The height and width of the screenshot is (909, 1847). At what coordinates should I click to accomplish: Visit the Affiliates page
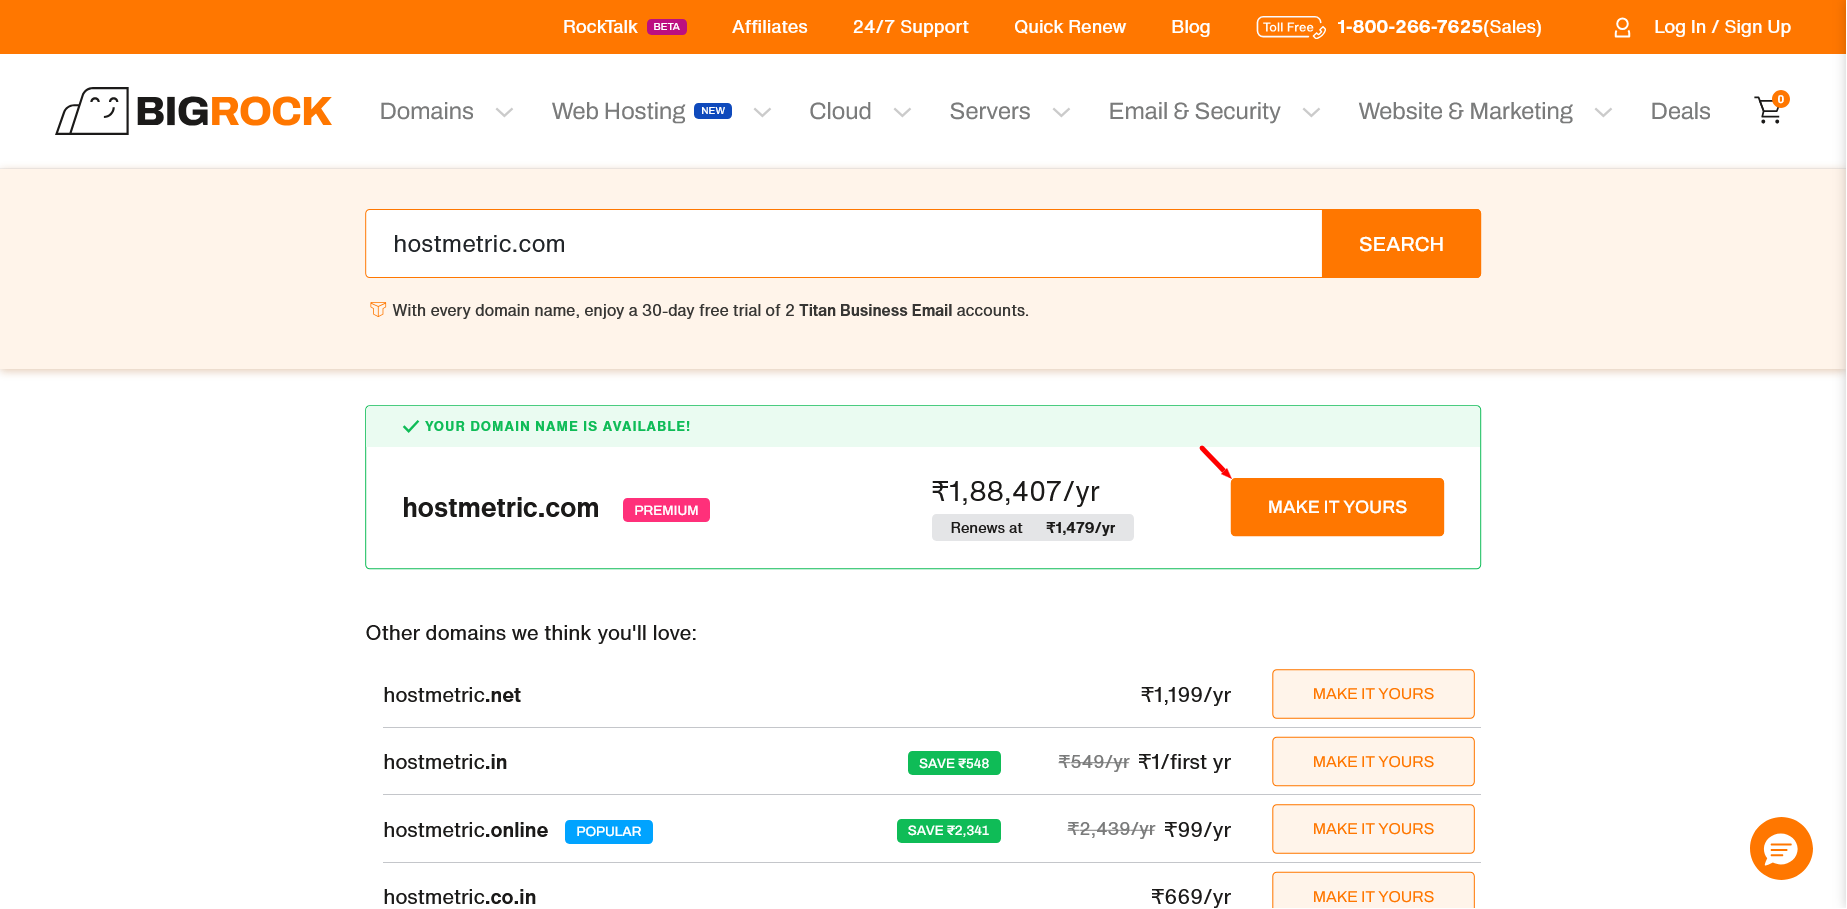click(769, 27)
